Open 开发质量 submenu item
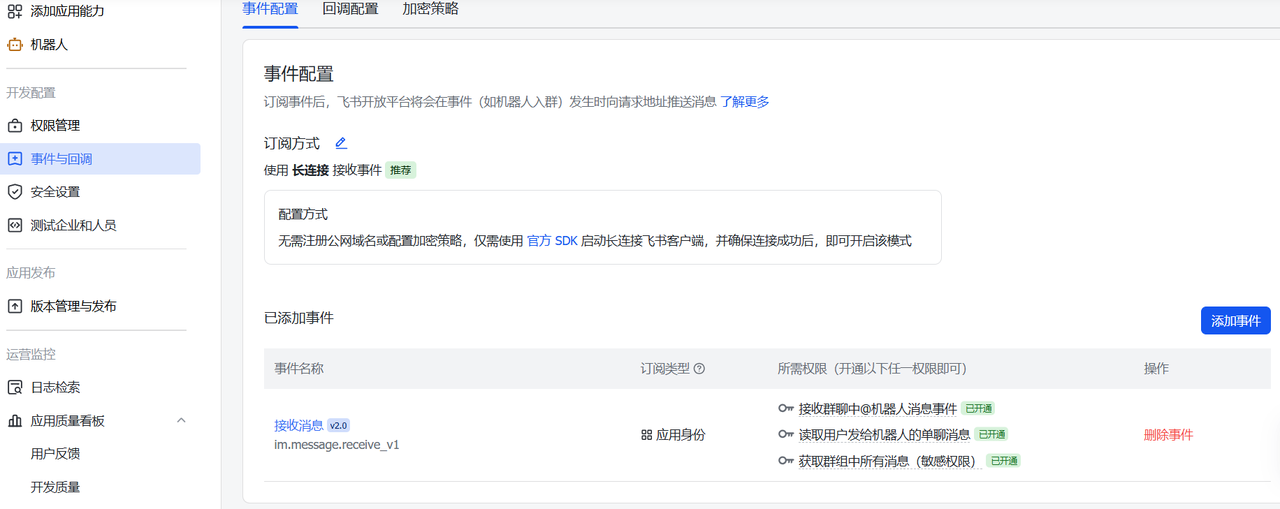This screenshot has height=509, width=1280. coord(55,487)
